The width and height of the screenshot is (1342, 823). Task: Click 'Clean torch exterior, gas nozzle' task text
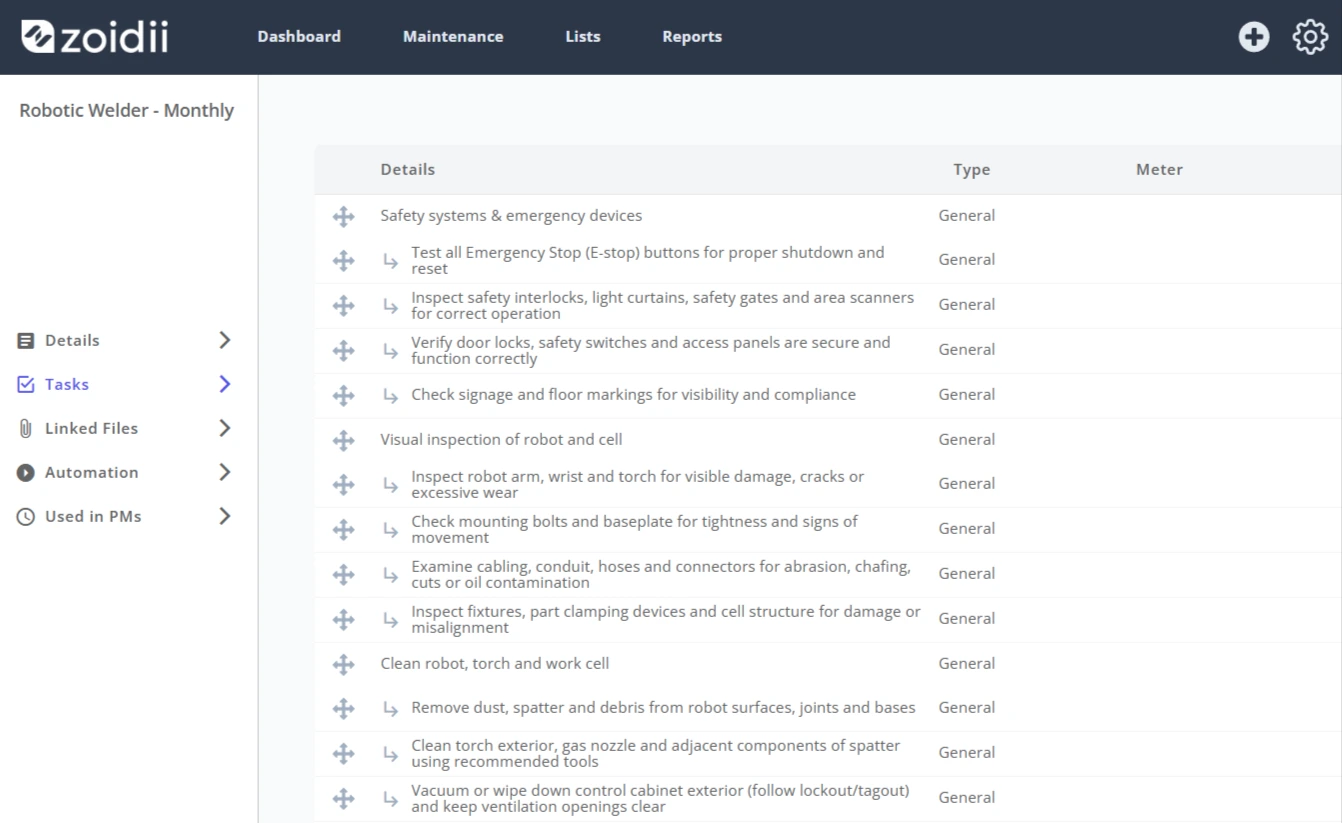[x=655, y=753]
